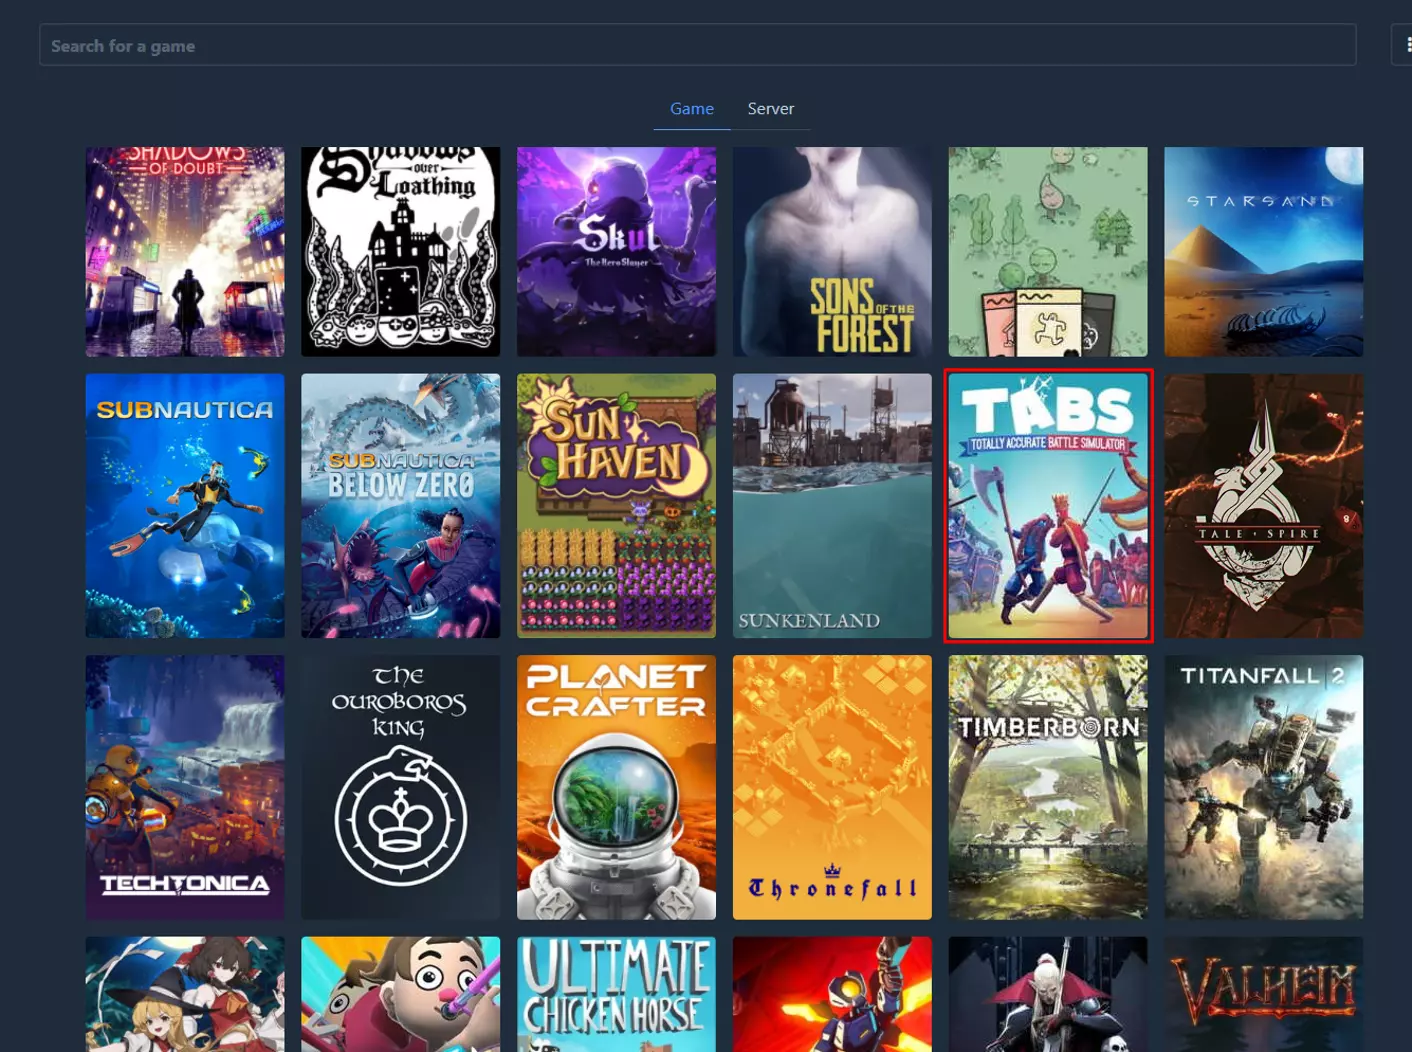
Task: Focus the 'Search for a game' field
Action: (697, 45)
